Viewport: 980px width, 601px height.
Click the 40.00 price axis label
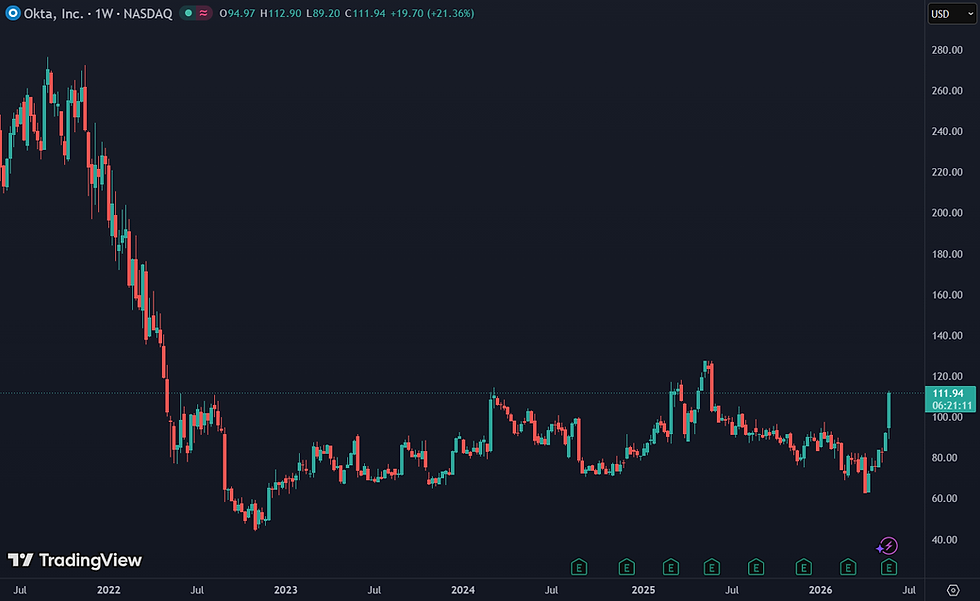point(944,540)
